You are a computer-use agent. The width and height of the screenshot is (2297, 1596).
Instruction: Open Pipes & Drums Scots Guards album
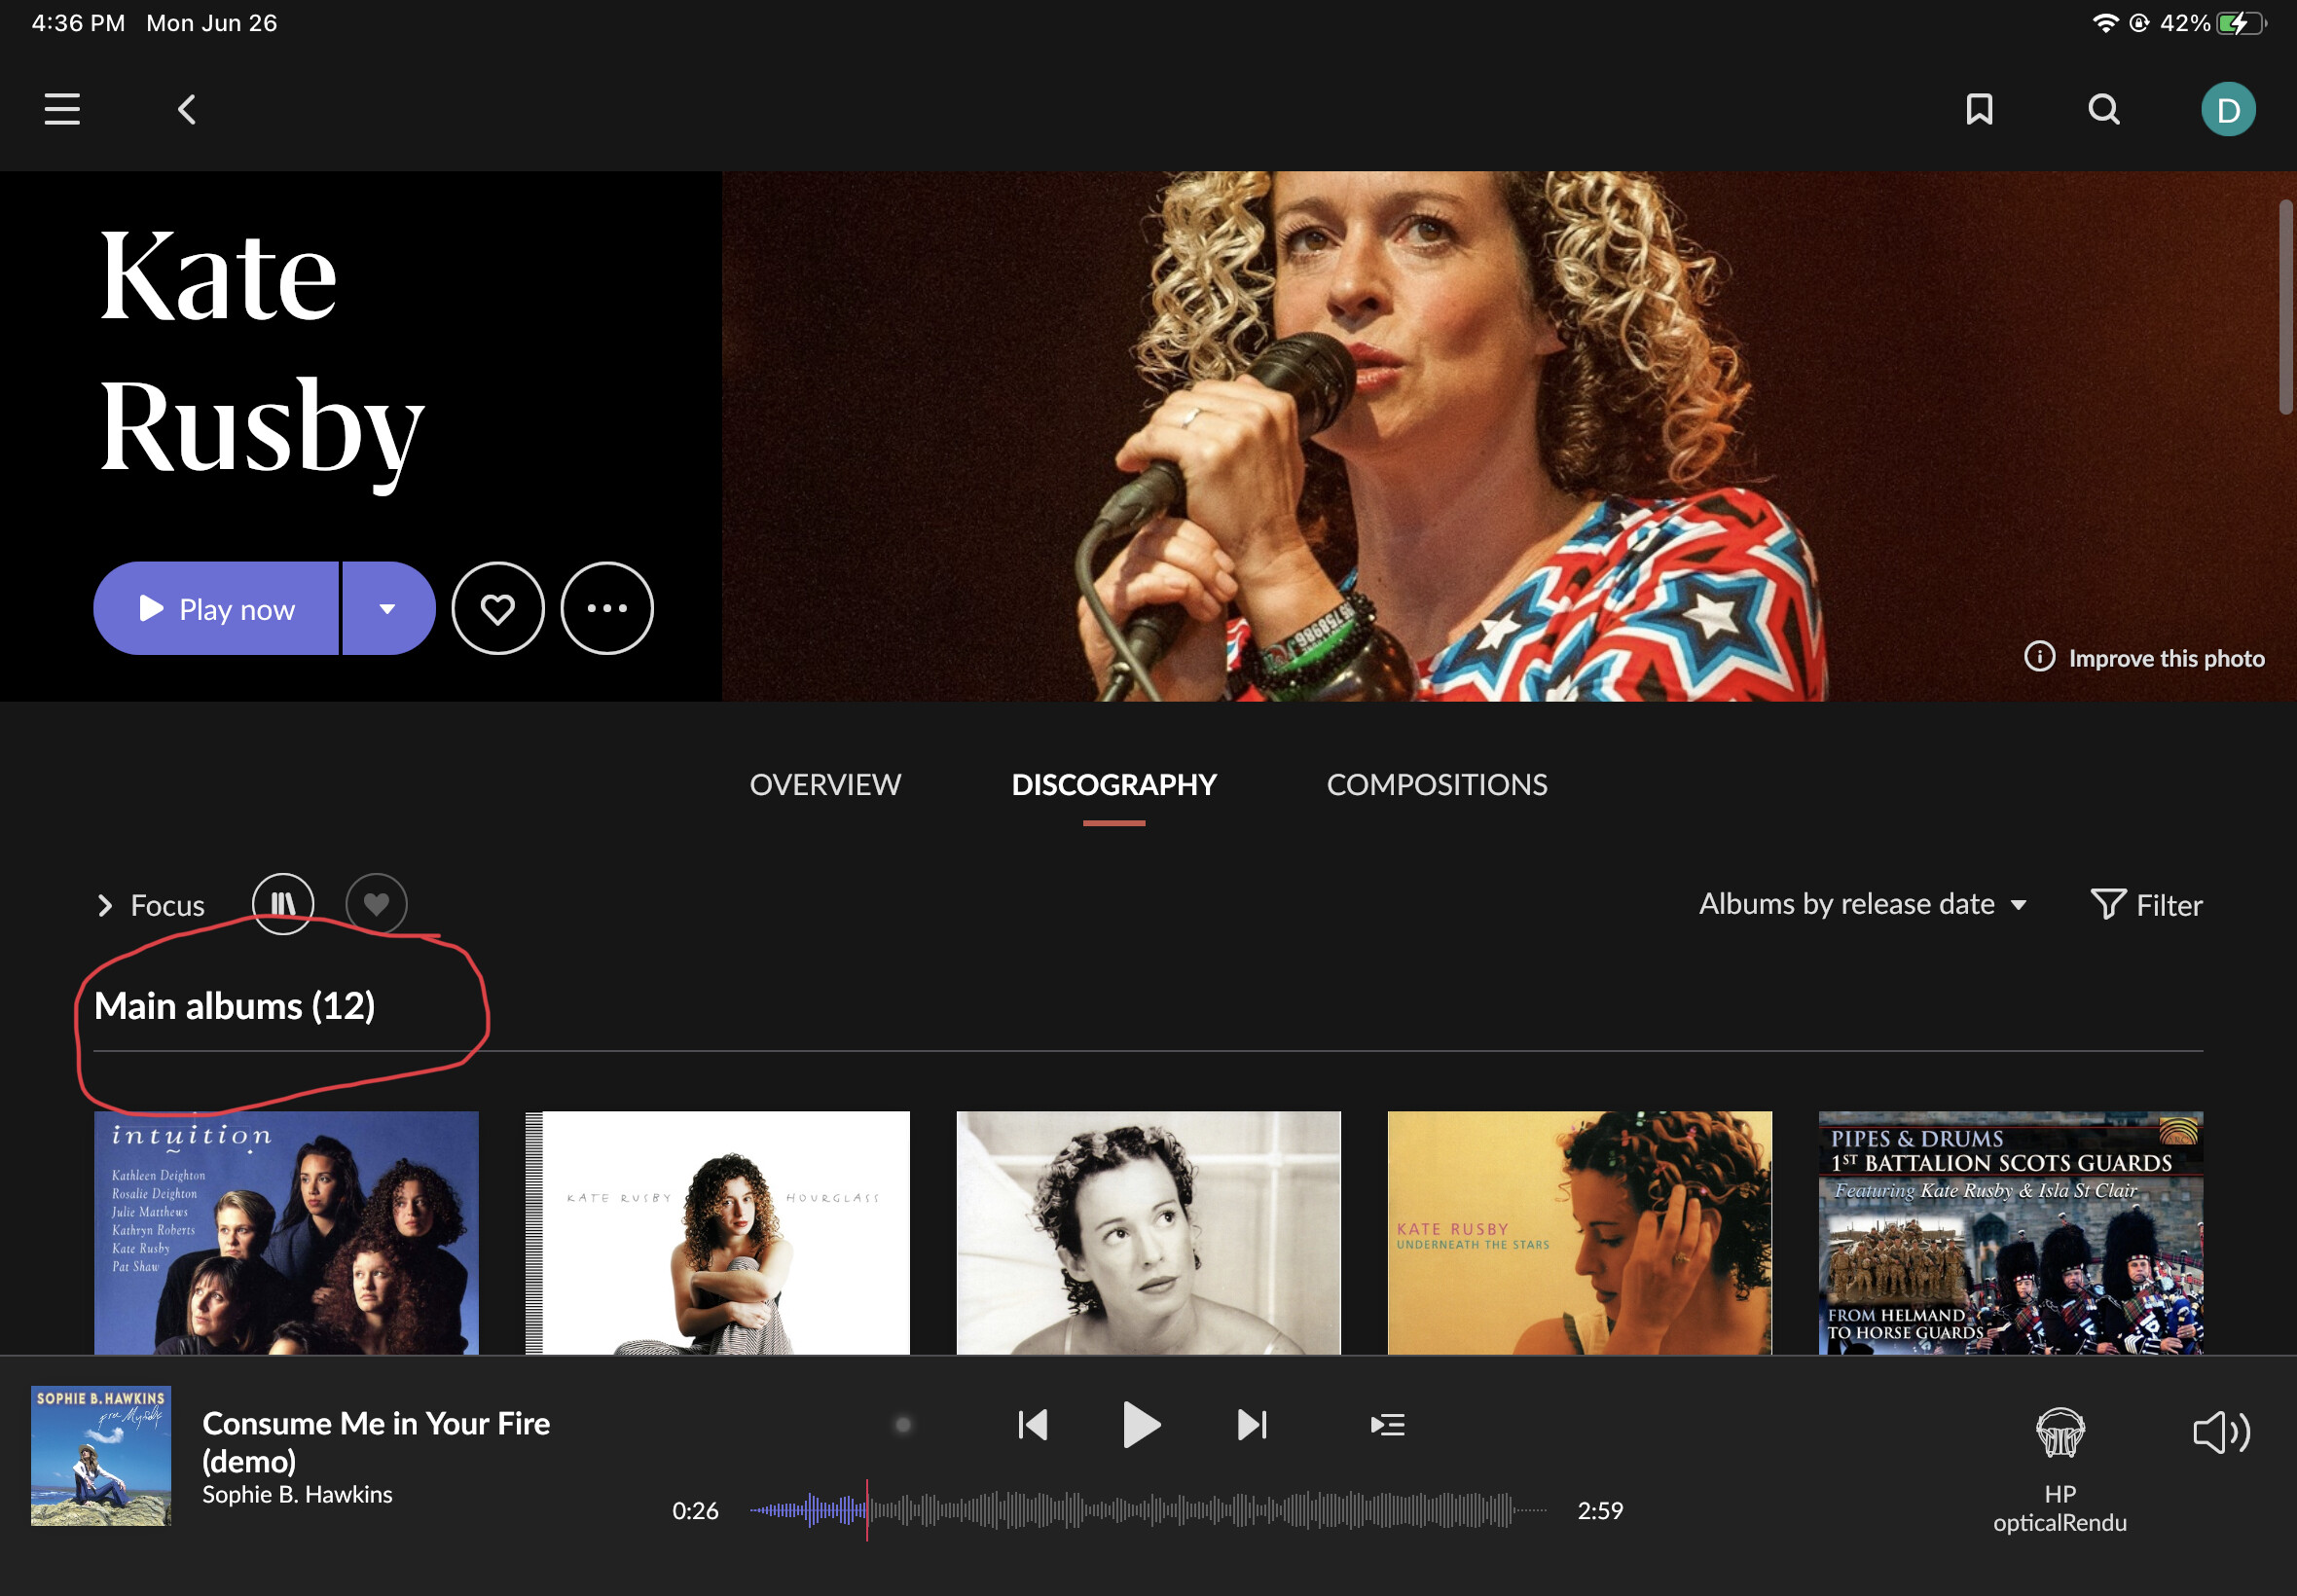click(2010, 1233)
